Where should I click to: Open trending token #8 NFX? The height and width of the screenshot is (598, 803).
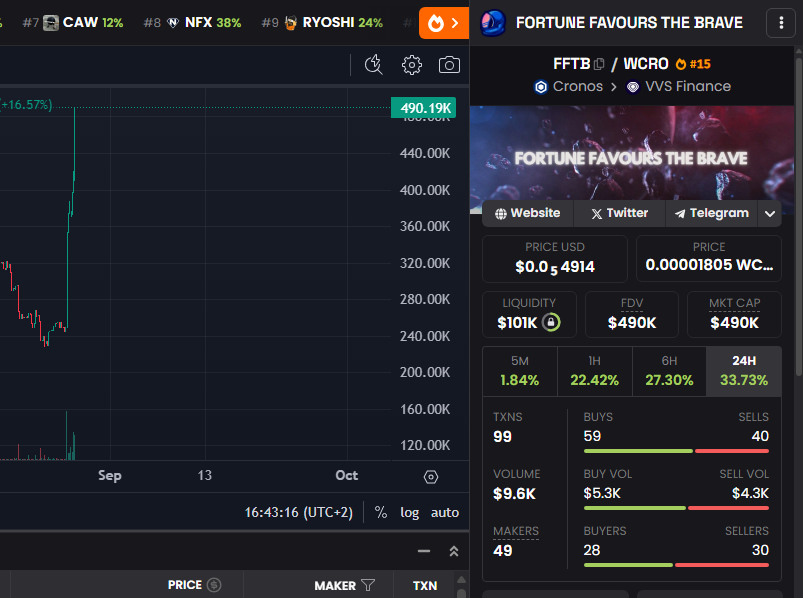[x=193, y=23]
